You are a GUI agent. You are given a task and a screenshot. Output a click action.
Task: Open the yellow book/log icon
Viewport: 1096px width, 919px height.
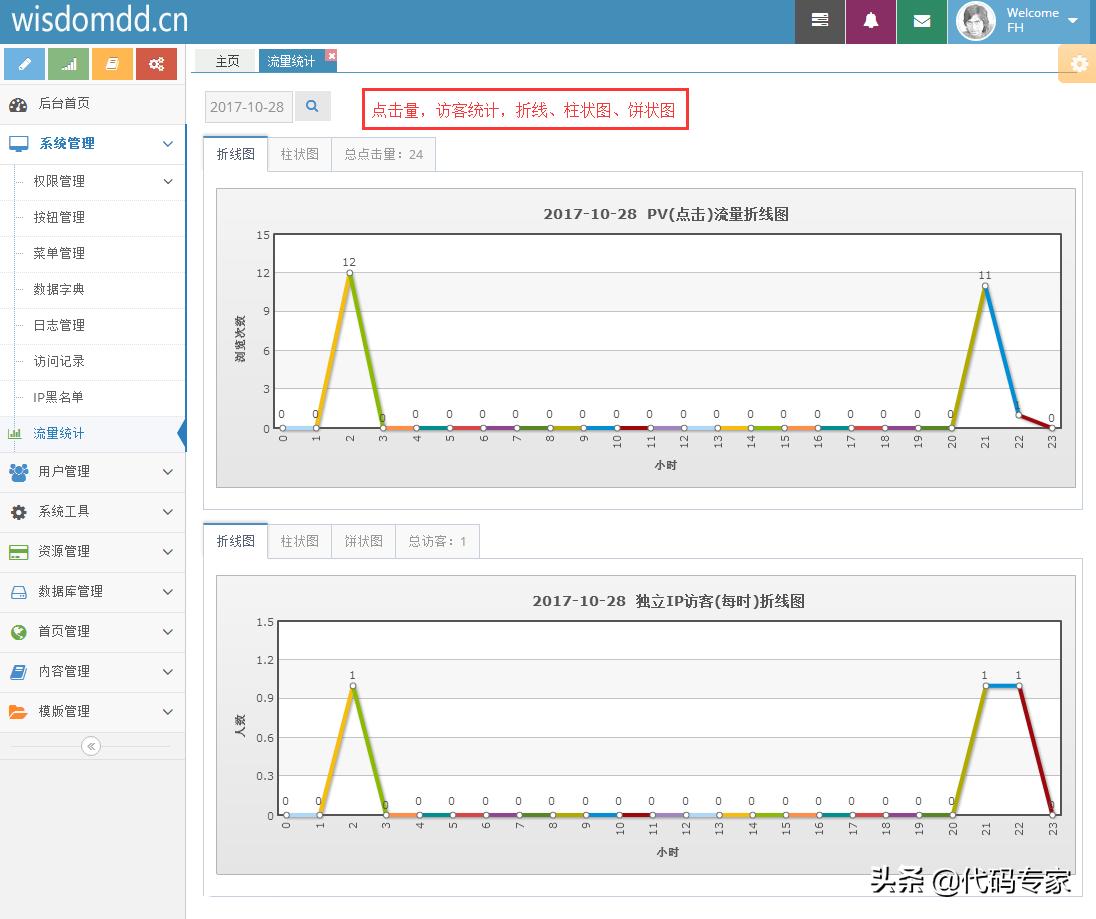[x=112, y=62]
